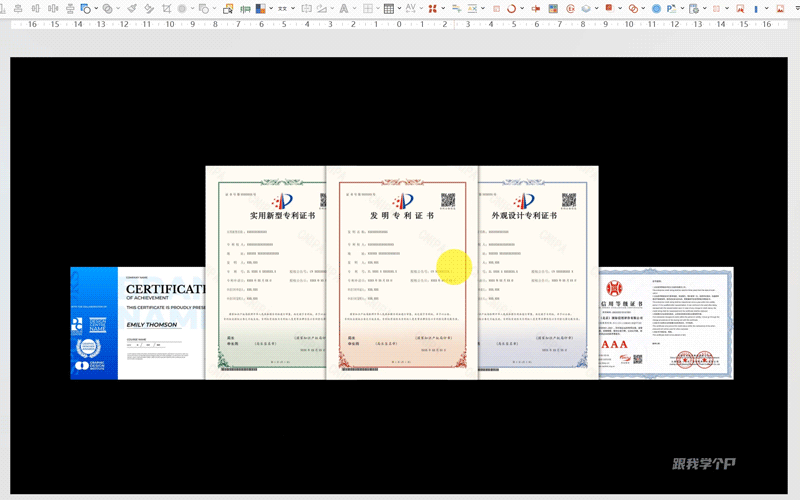This screenshot has height=500, width=800.
Task: Click the text effects letter A icon
Action: pyautogui.click(x=344, y=9)
